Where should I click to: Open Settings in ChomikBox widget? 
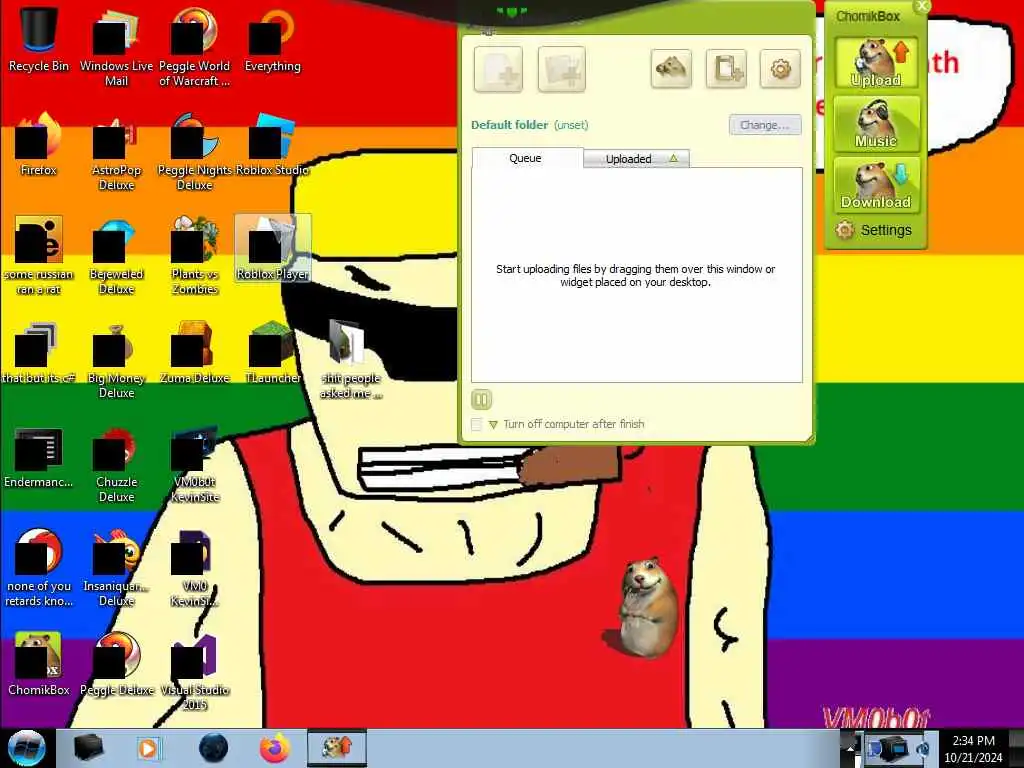coord(874,230)
